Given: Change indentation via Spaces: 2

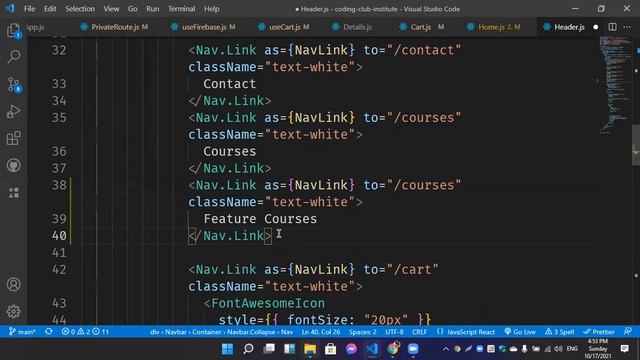Looking at the screenshot, I should 362,331.
